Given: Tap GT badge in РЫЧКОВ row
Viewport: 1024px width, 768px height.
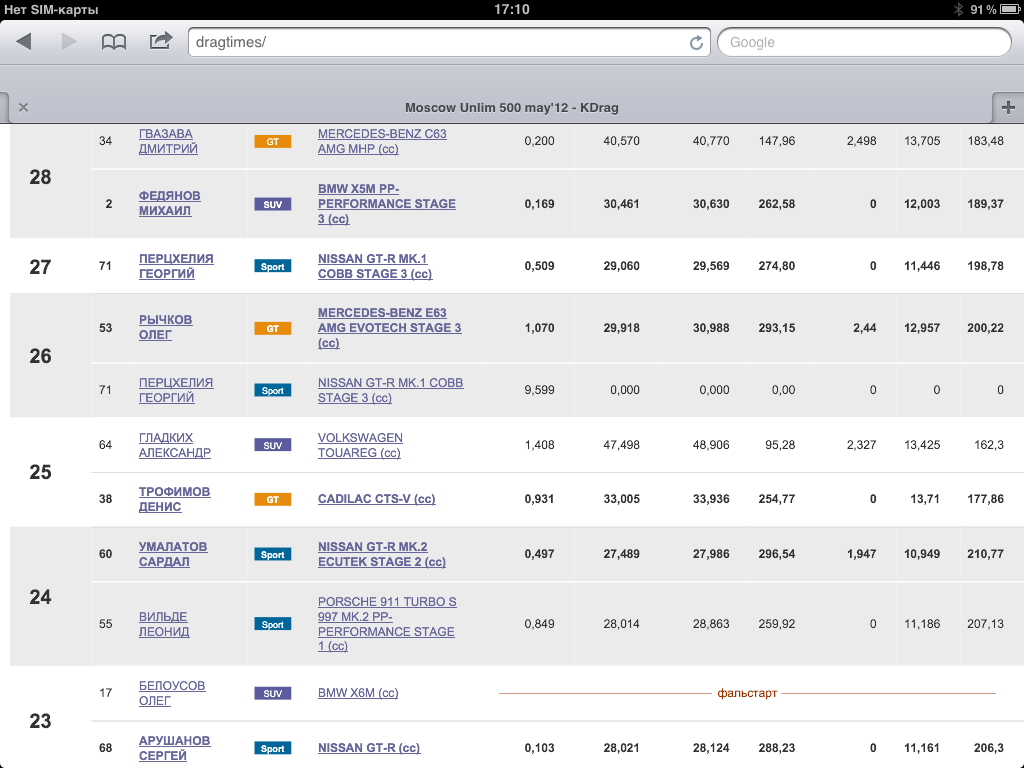Looking at the screenshot, I should (x=272, y=328).
